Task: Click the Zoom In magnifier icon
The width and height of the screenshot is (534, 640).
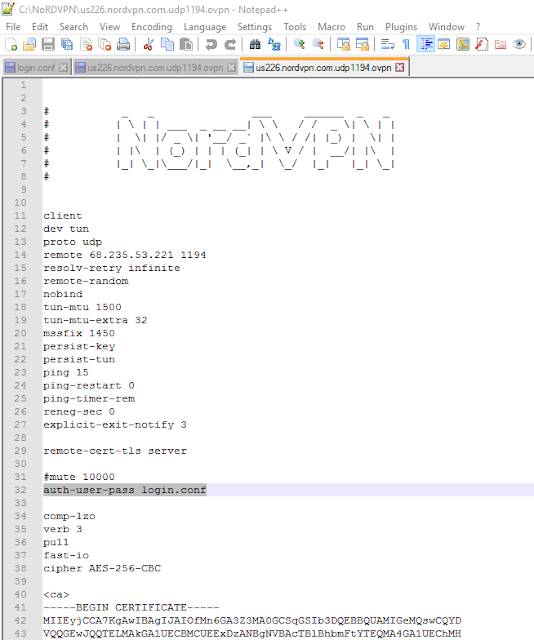Action: 299,44
